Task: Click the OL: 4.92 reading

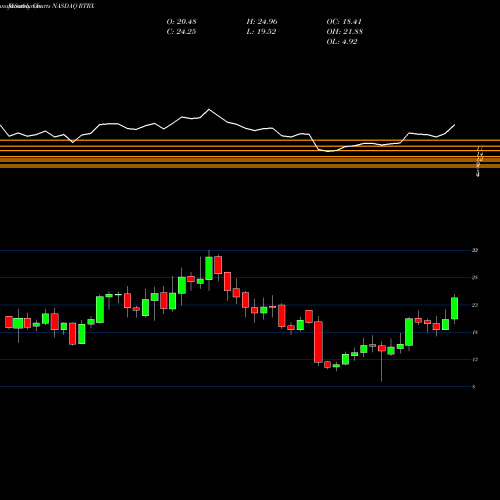Action: 342,42
